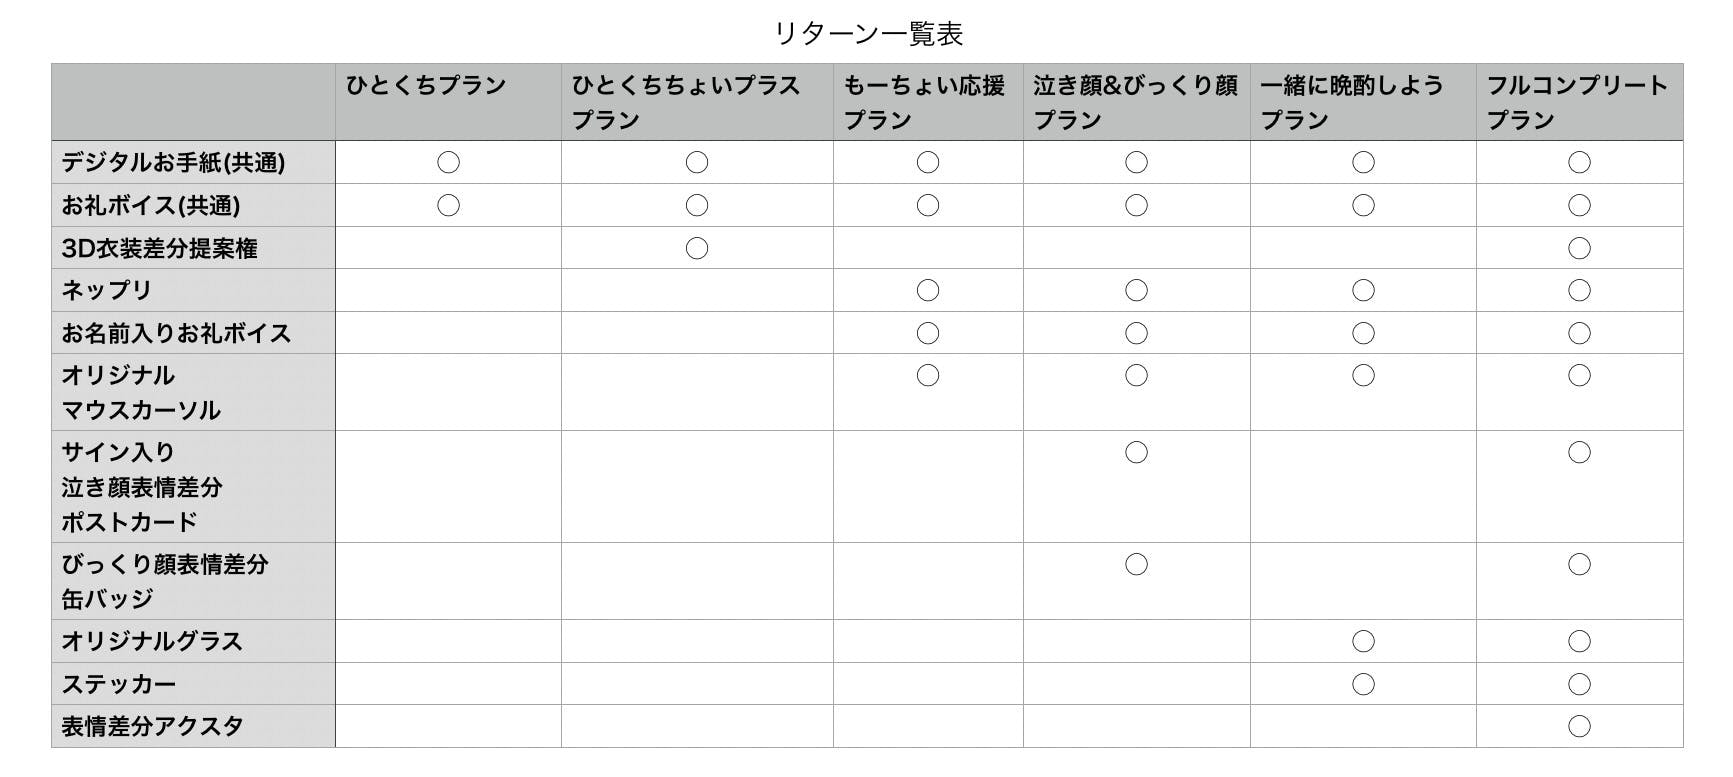Select the 泣き顔&びっくり顔プラン column header
Image resolution: width=1733 pixels, height=777 pixels.
1135,102
